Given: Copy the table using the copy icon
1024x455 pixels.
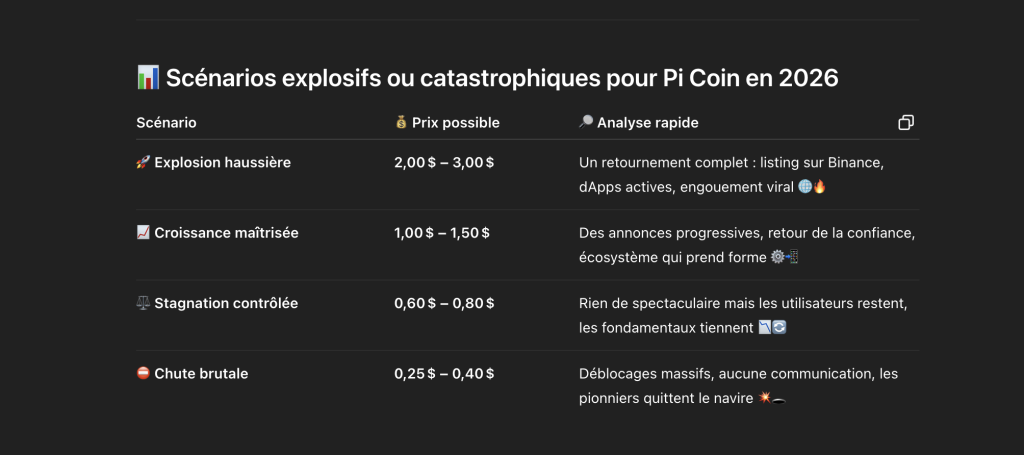Looking at the screenshot, I should pyautogui.click(x=906, y=123).
